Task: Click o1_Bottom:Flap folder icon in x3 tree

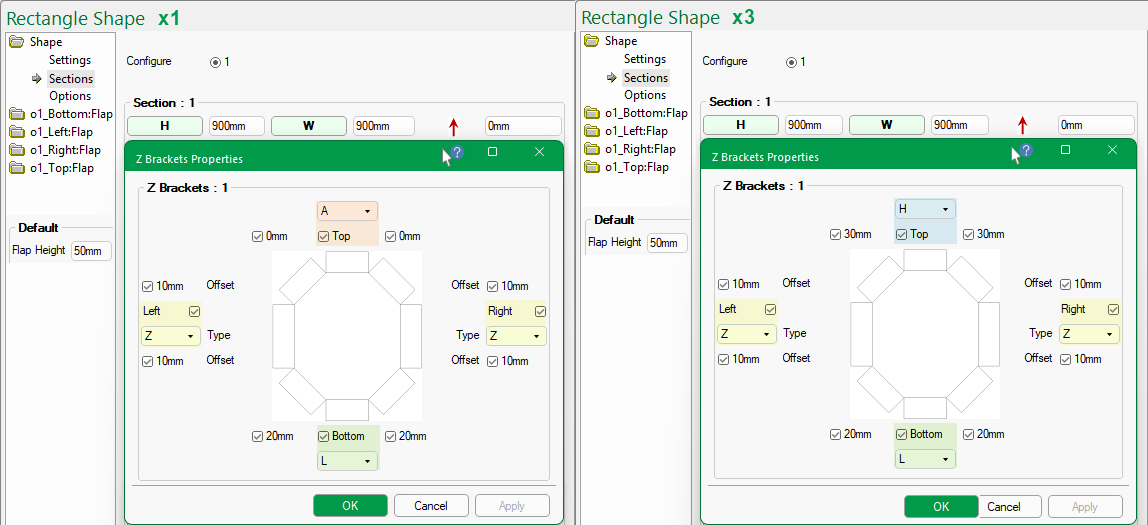Action: 592,113
